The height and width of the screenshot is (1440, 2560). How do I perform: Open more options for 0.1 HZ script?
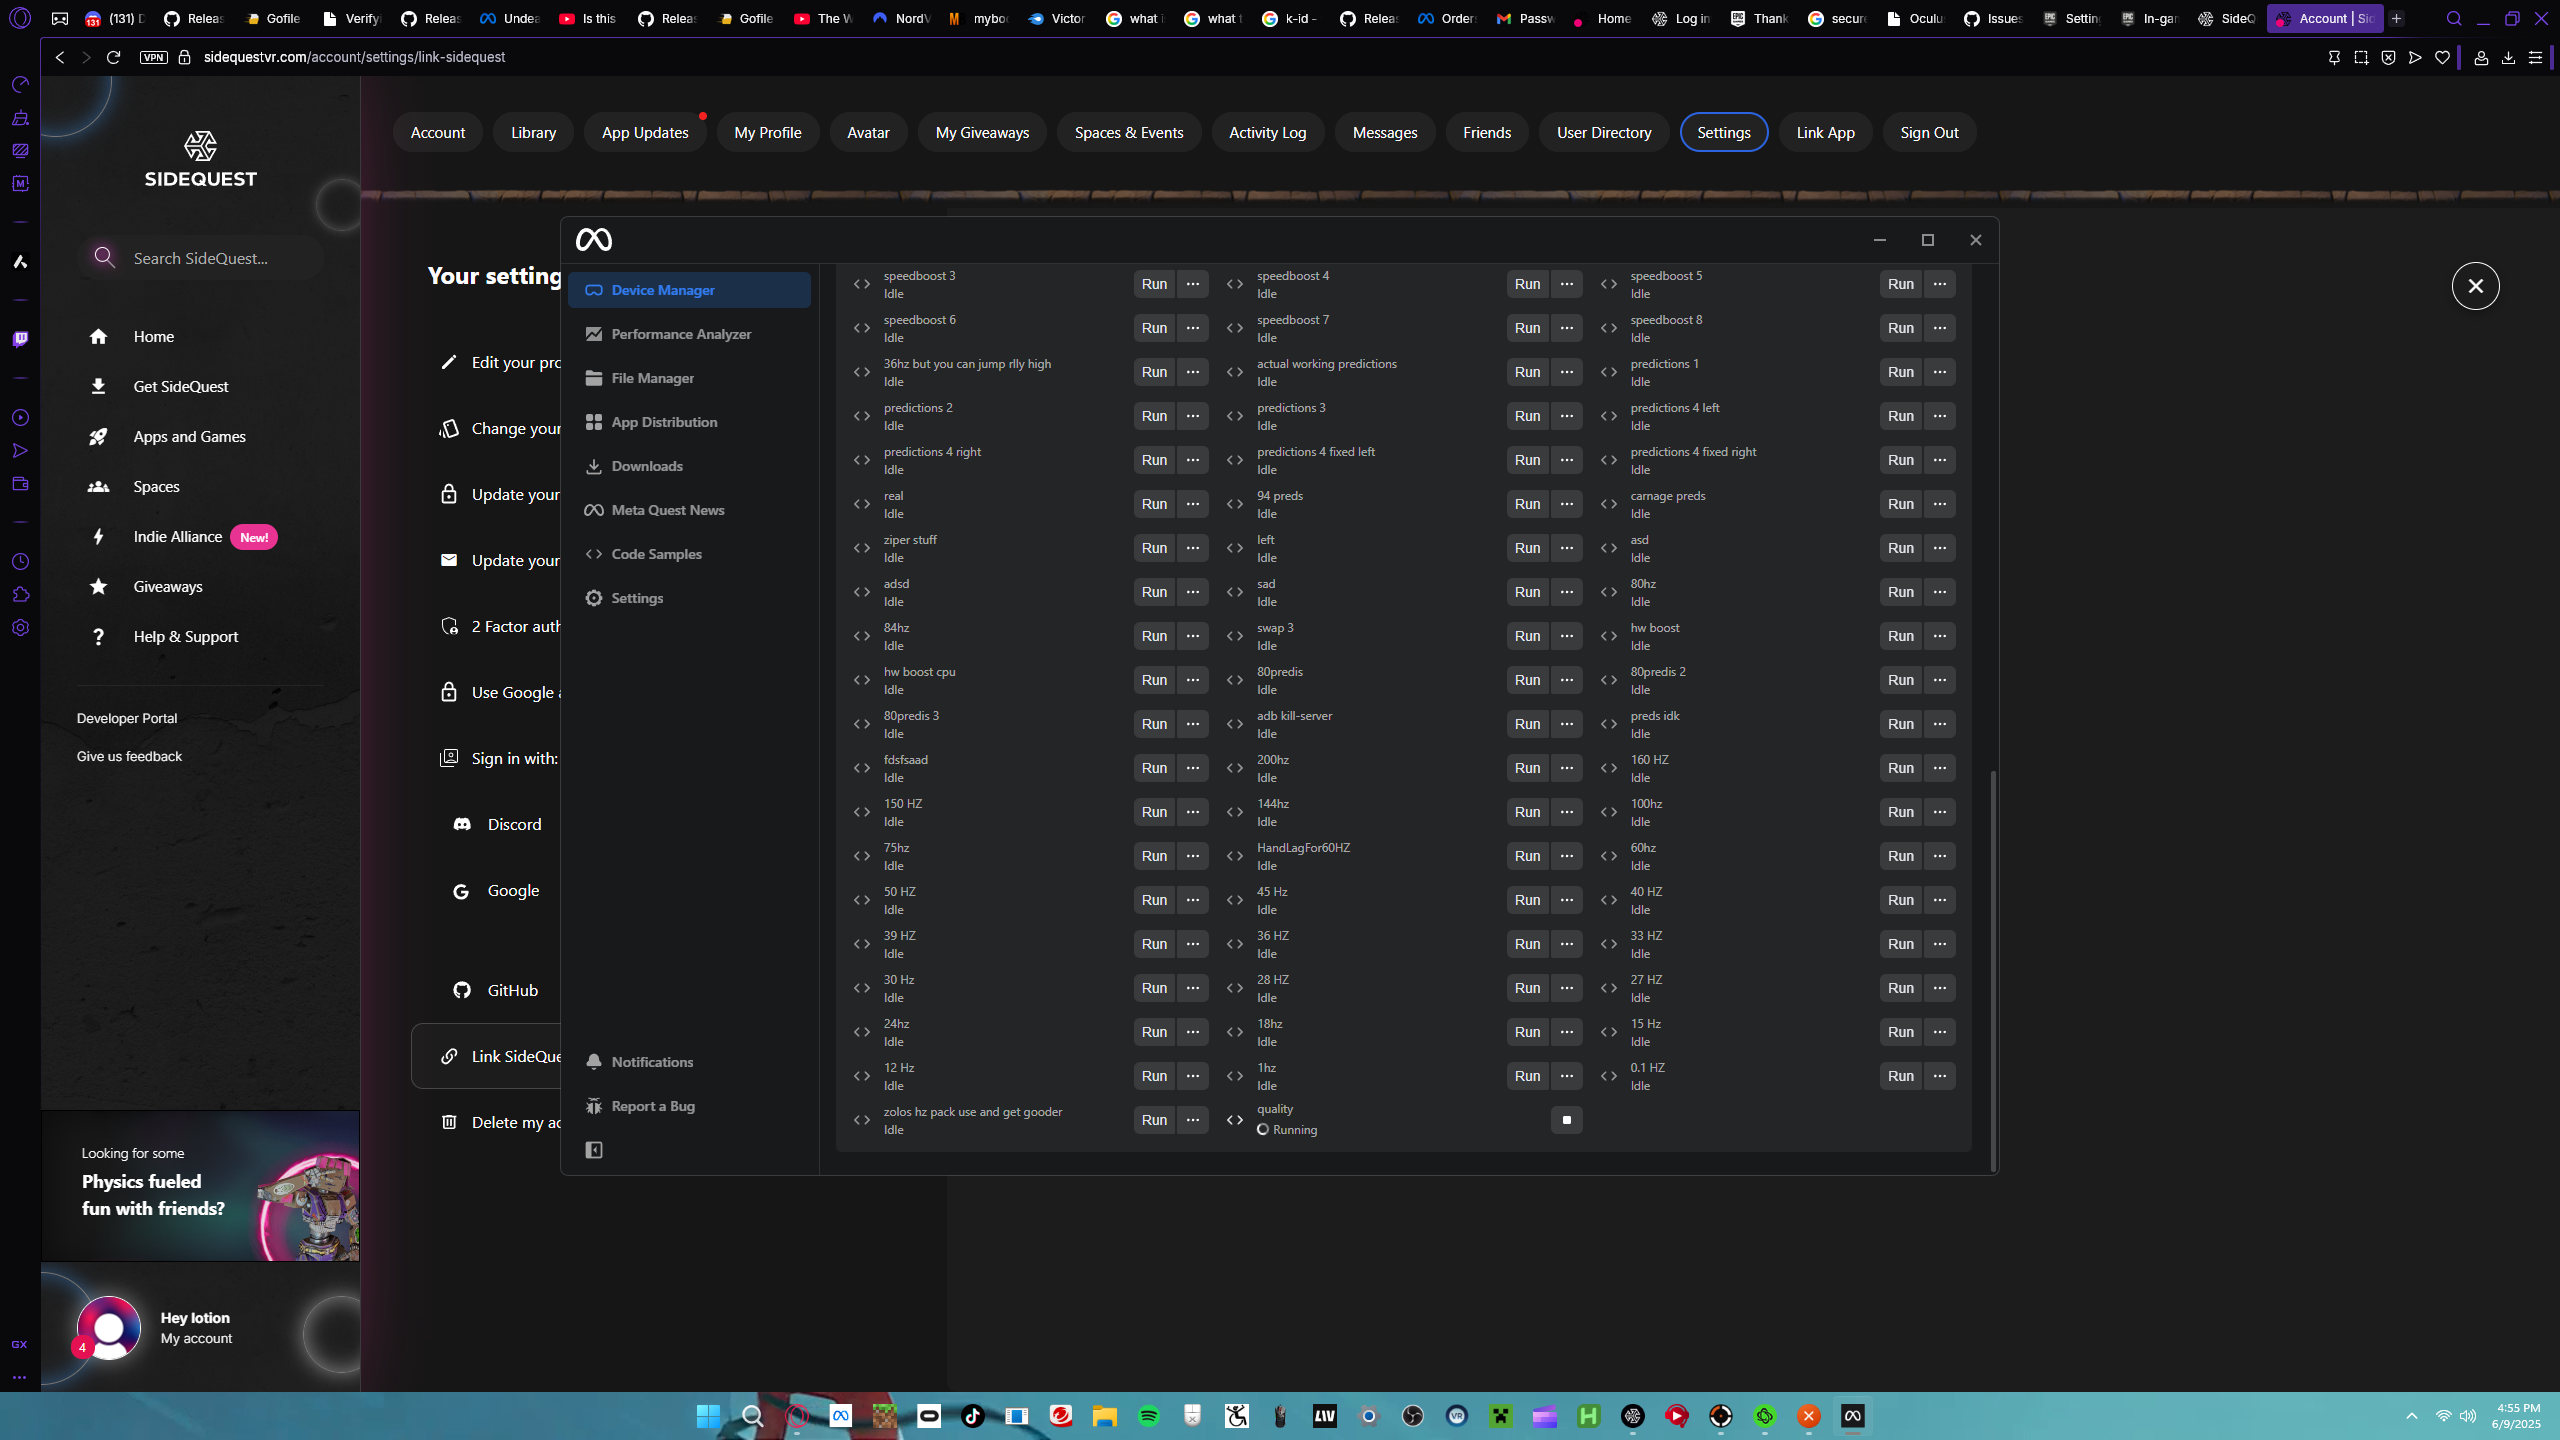tap(1939, 1076)
